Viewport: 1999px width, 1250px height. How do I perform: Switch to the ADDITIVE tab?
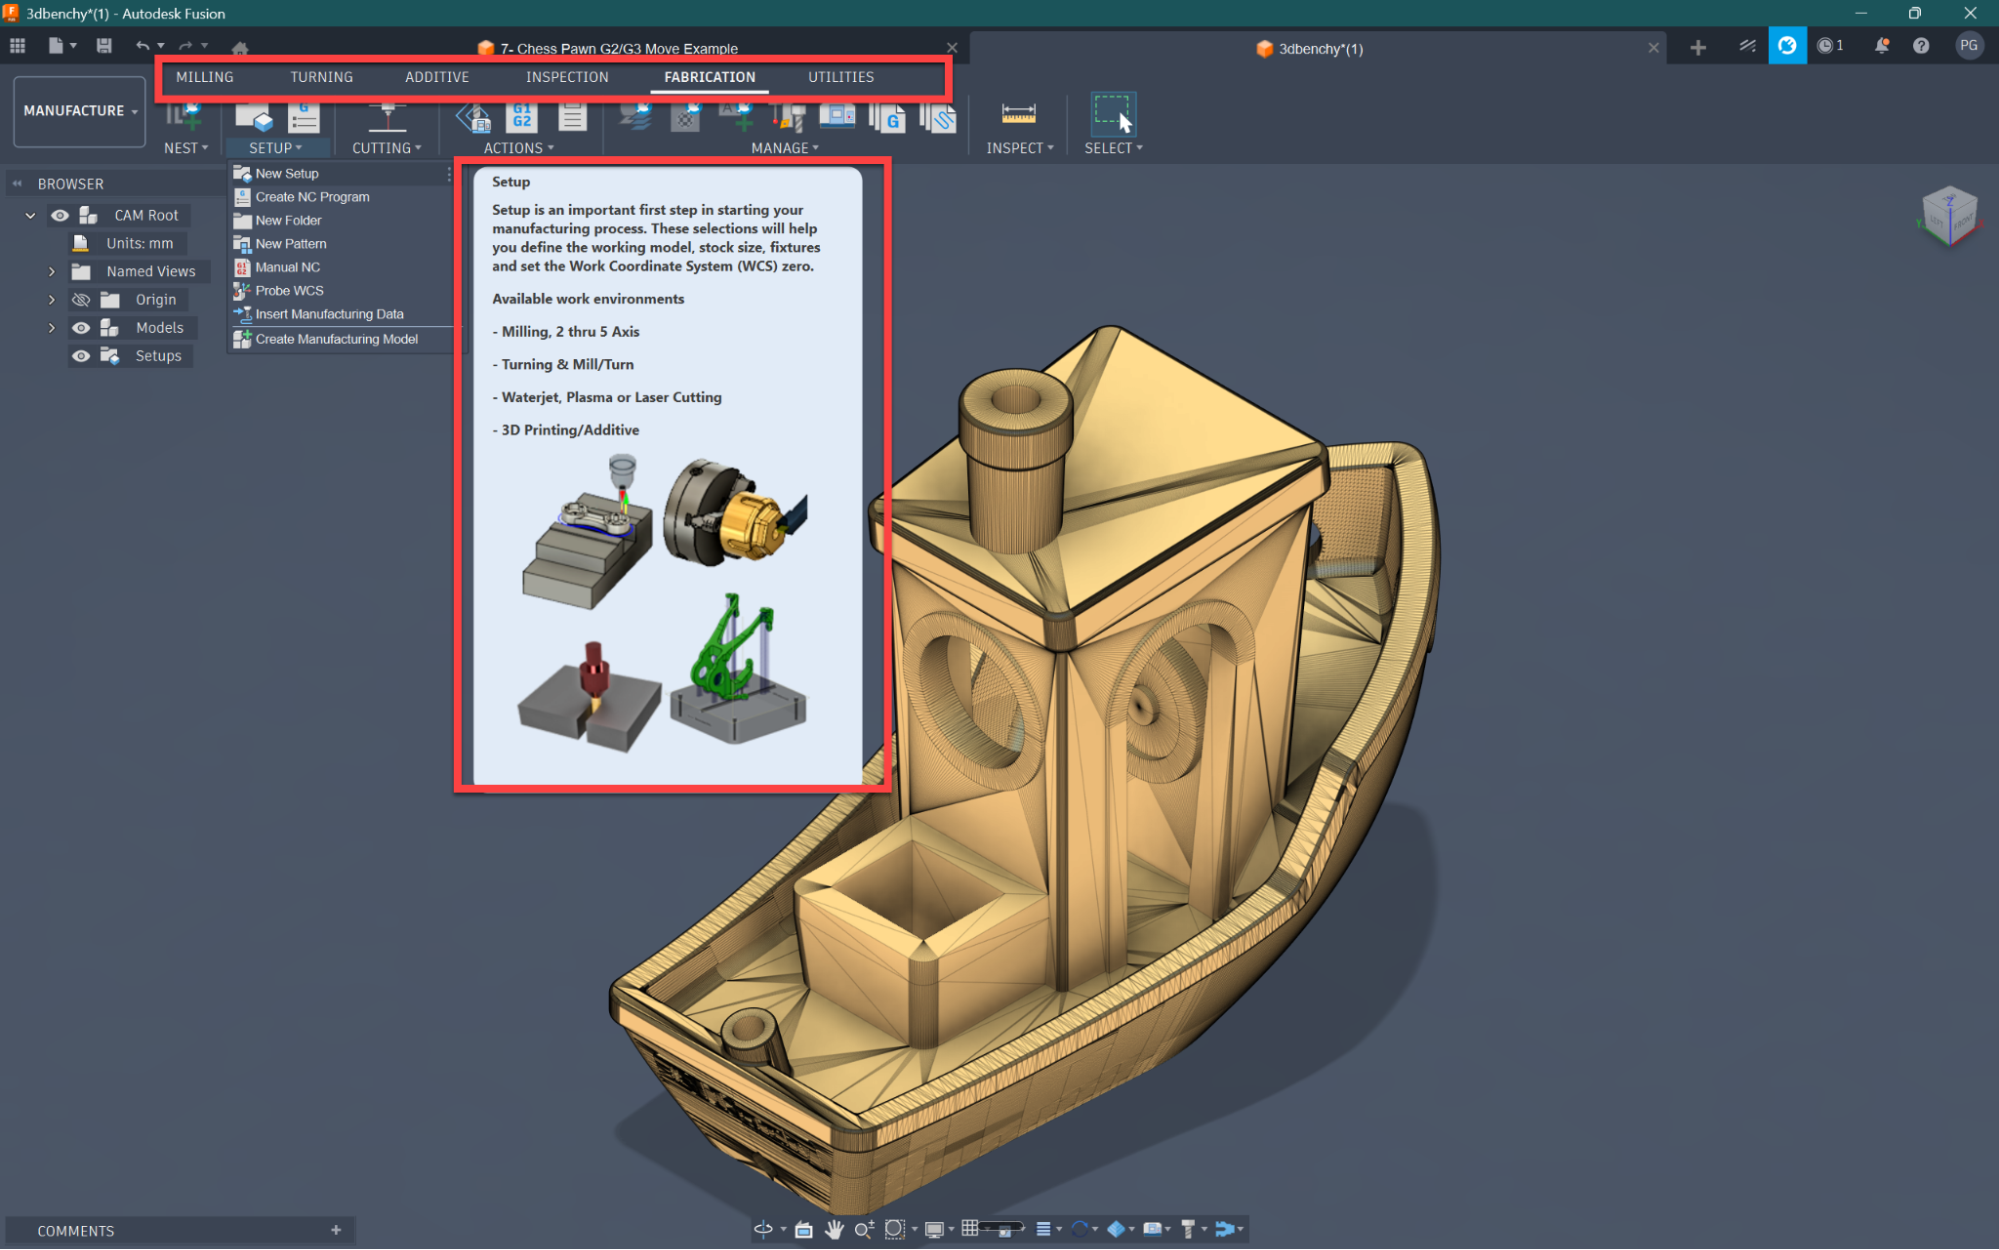(437, 77)
